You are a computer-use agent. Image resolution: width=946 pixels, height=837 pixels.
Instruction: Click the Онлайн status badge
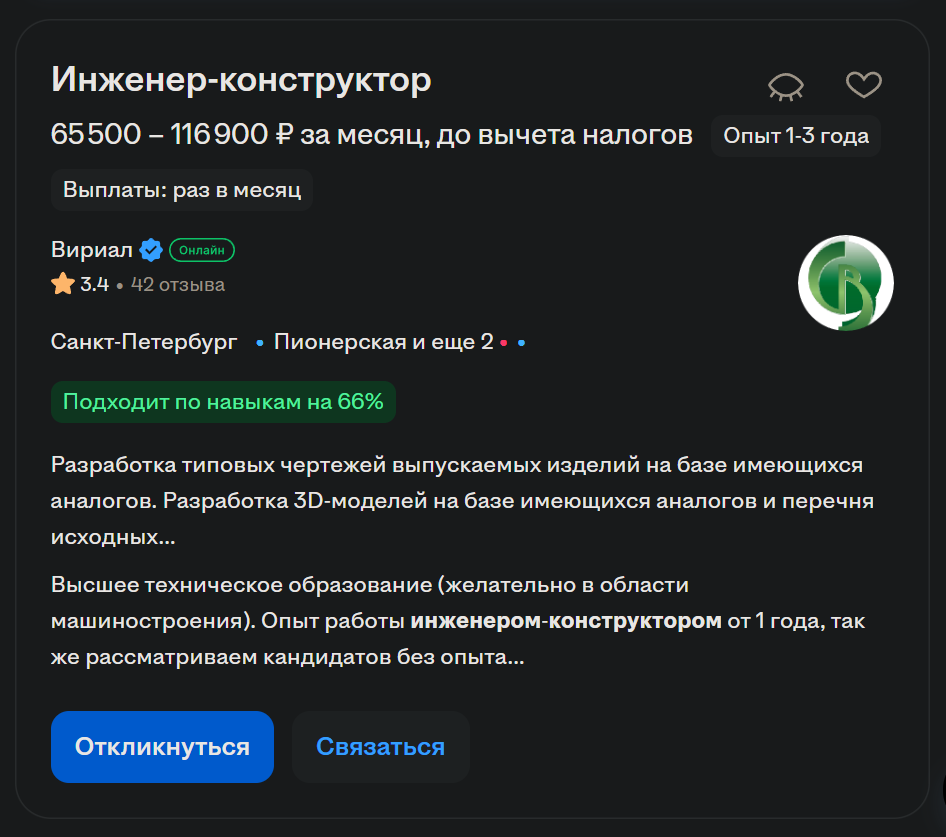point(202,249)
